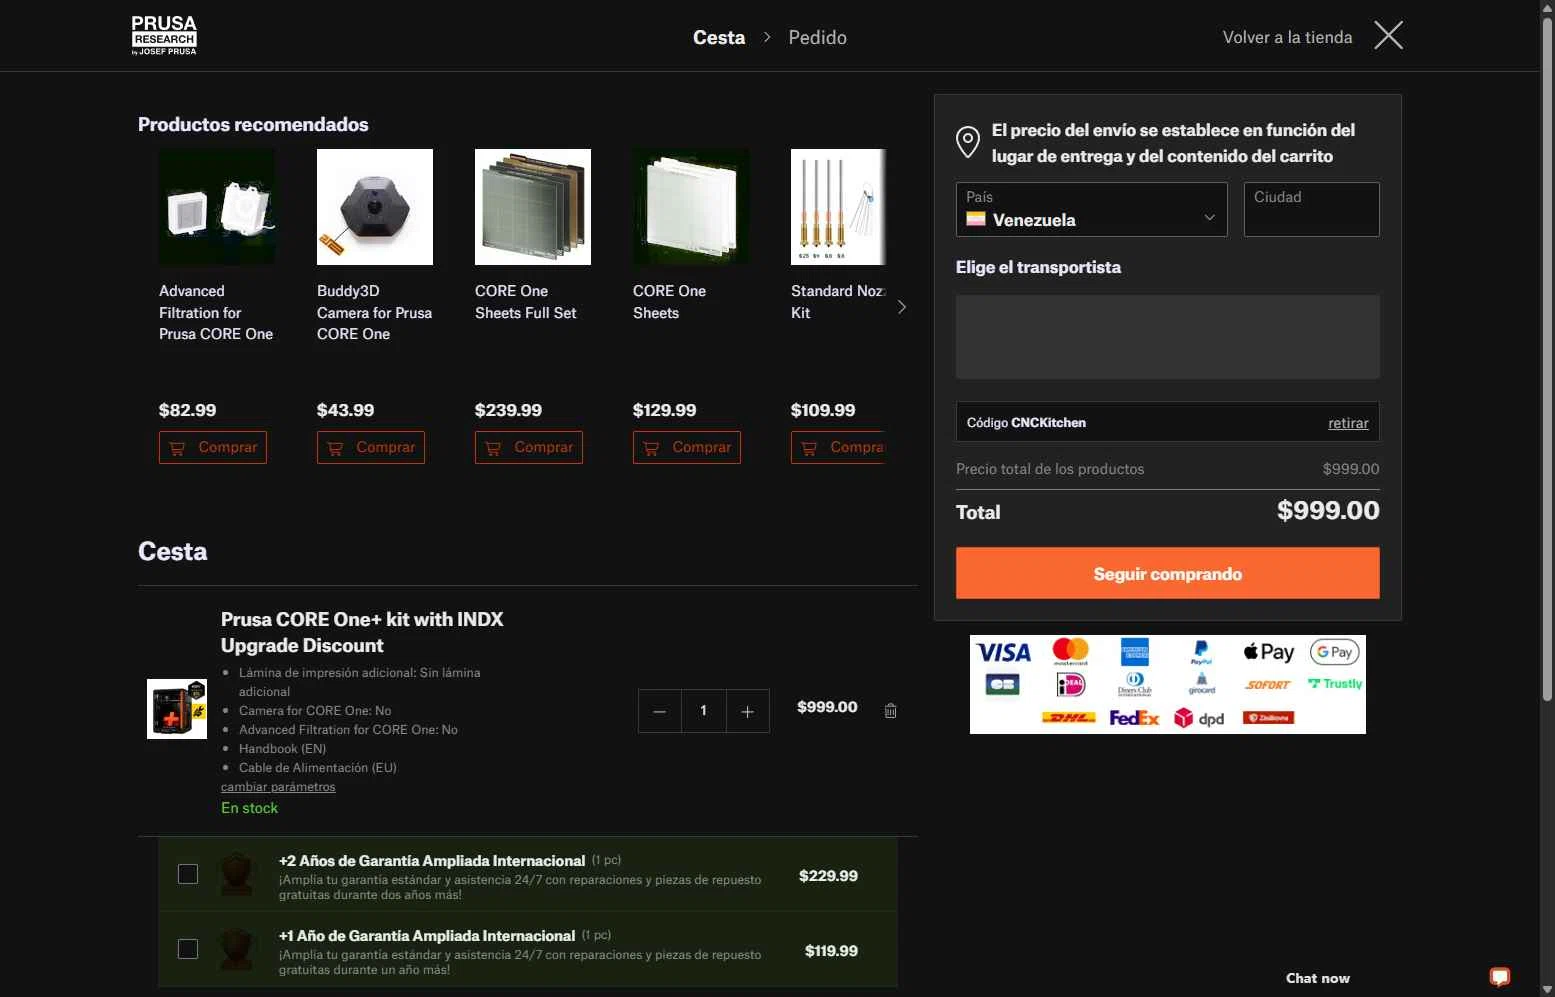The width and height of the screenshot is (1555, 997).
Task: Click the page vertical scrollbar
Action: pos(1547,360)
